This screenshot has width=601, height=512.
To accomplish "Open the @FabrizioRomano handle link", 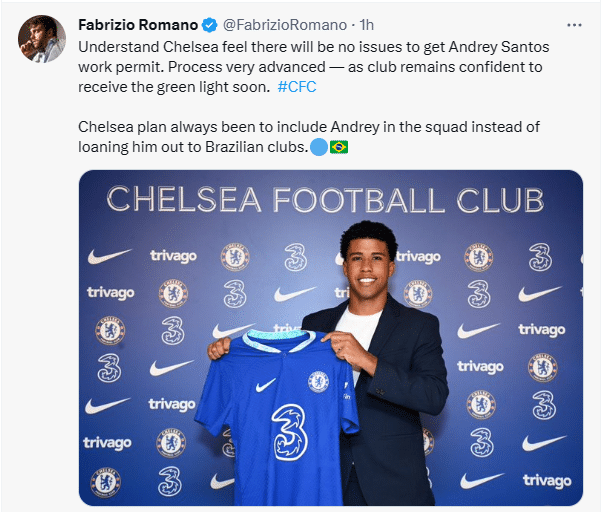I will click(x=286, y=24).
